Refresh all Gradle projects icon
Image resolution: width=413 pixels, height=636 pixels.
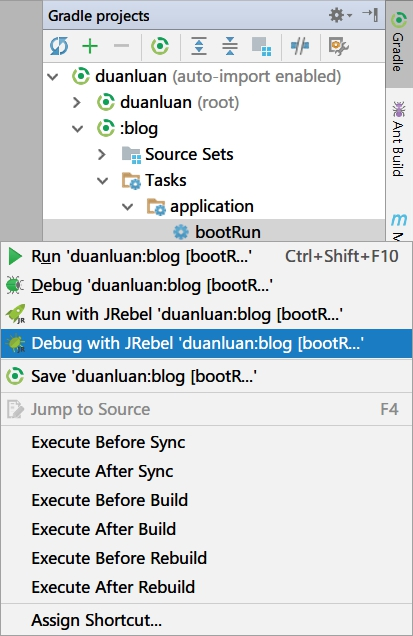[59, 46]
